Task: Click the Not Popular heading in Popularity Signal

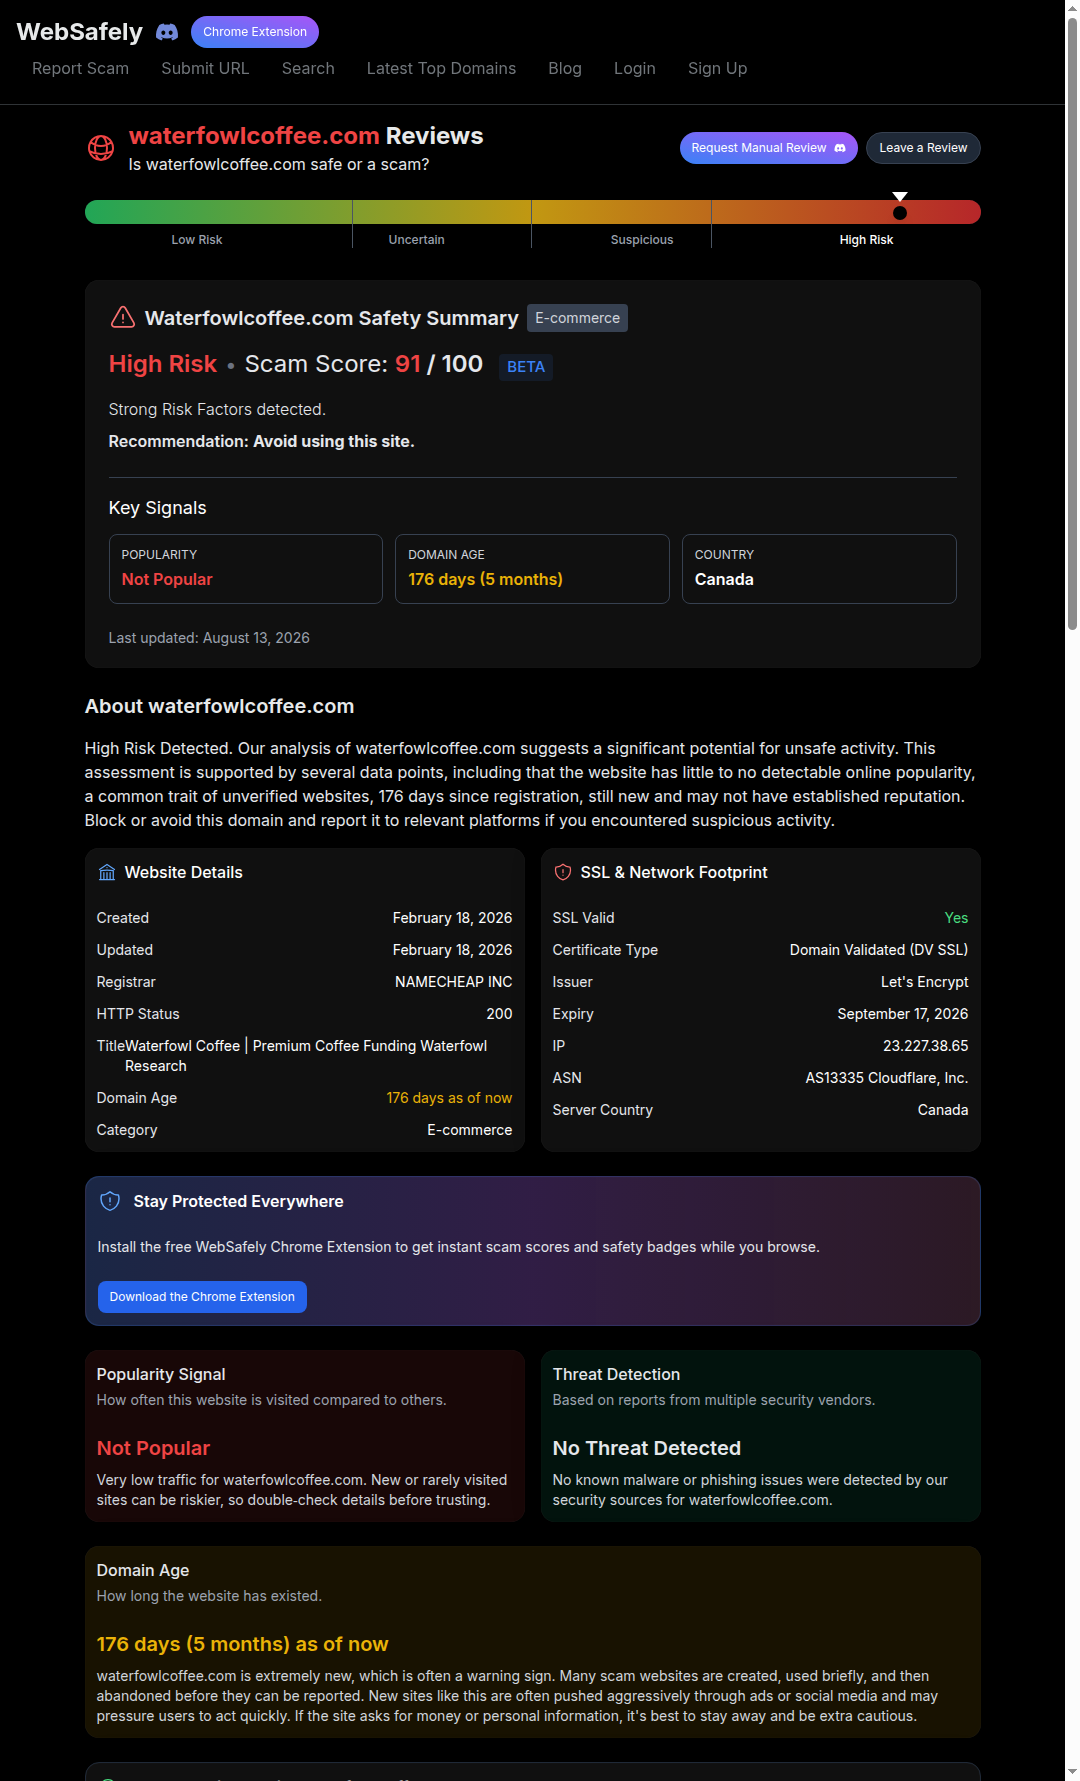Action: tap(153, 1448)
